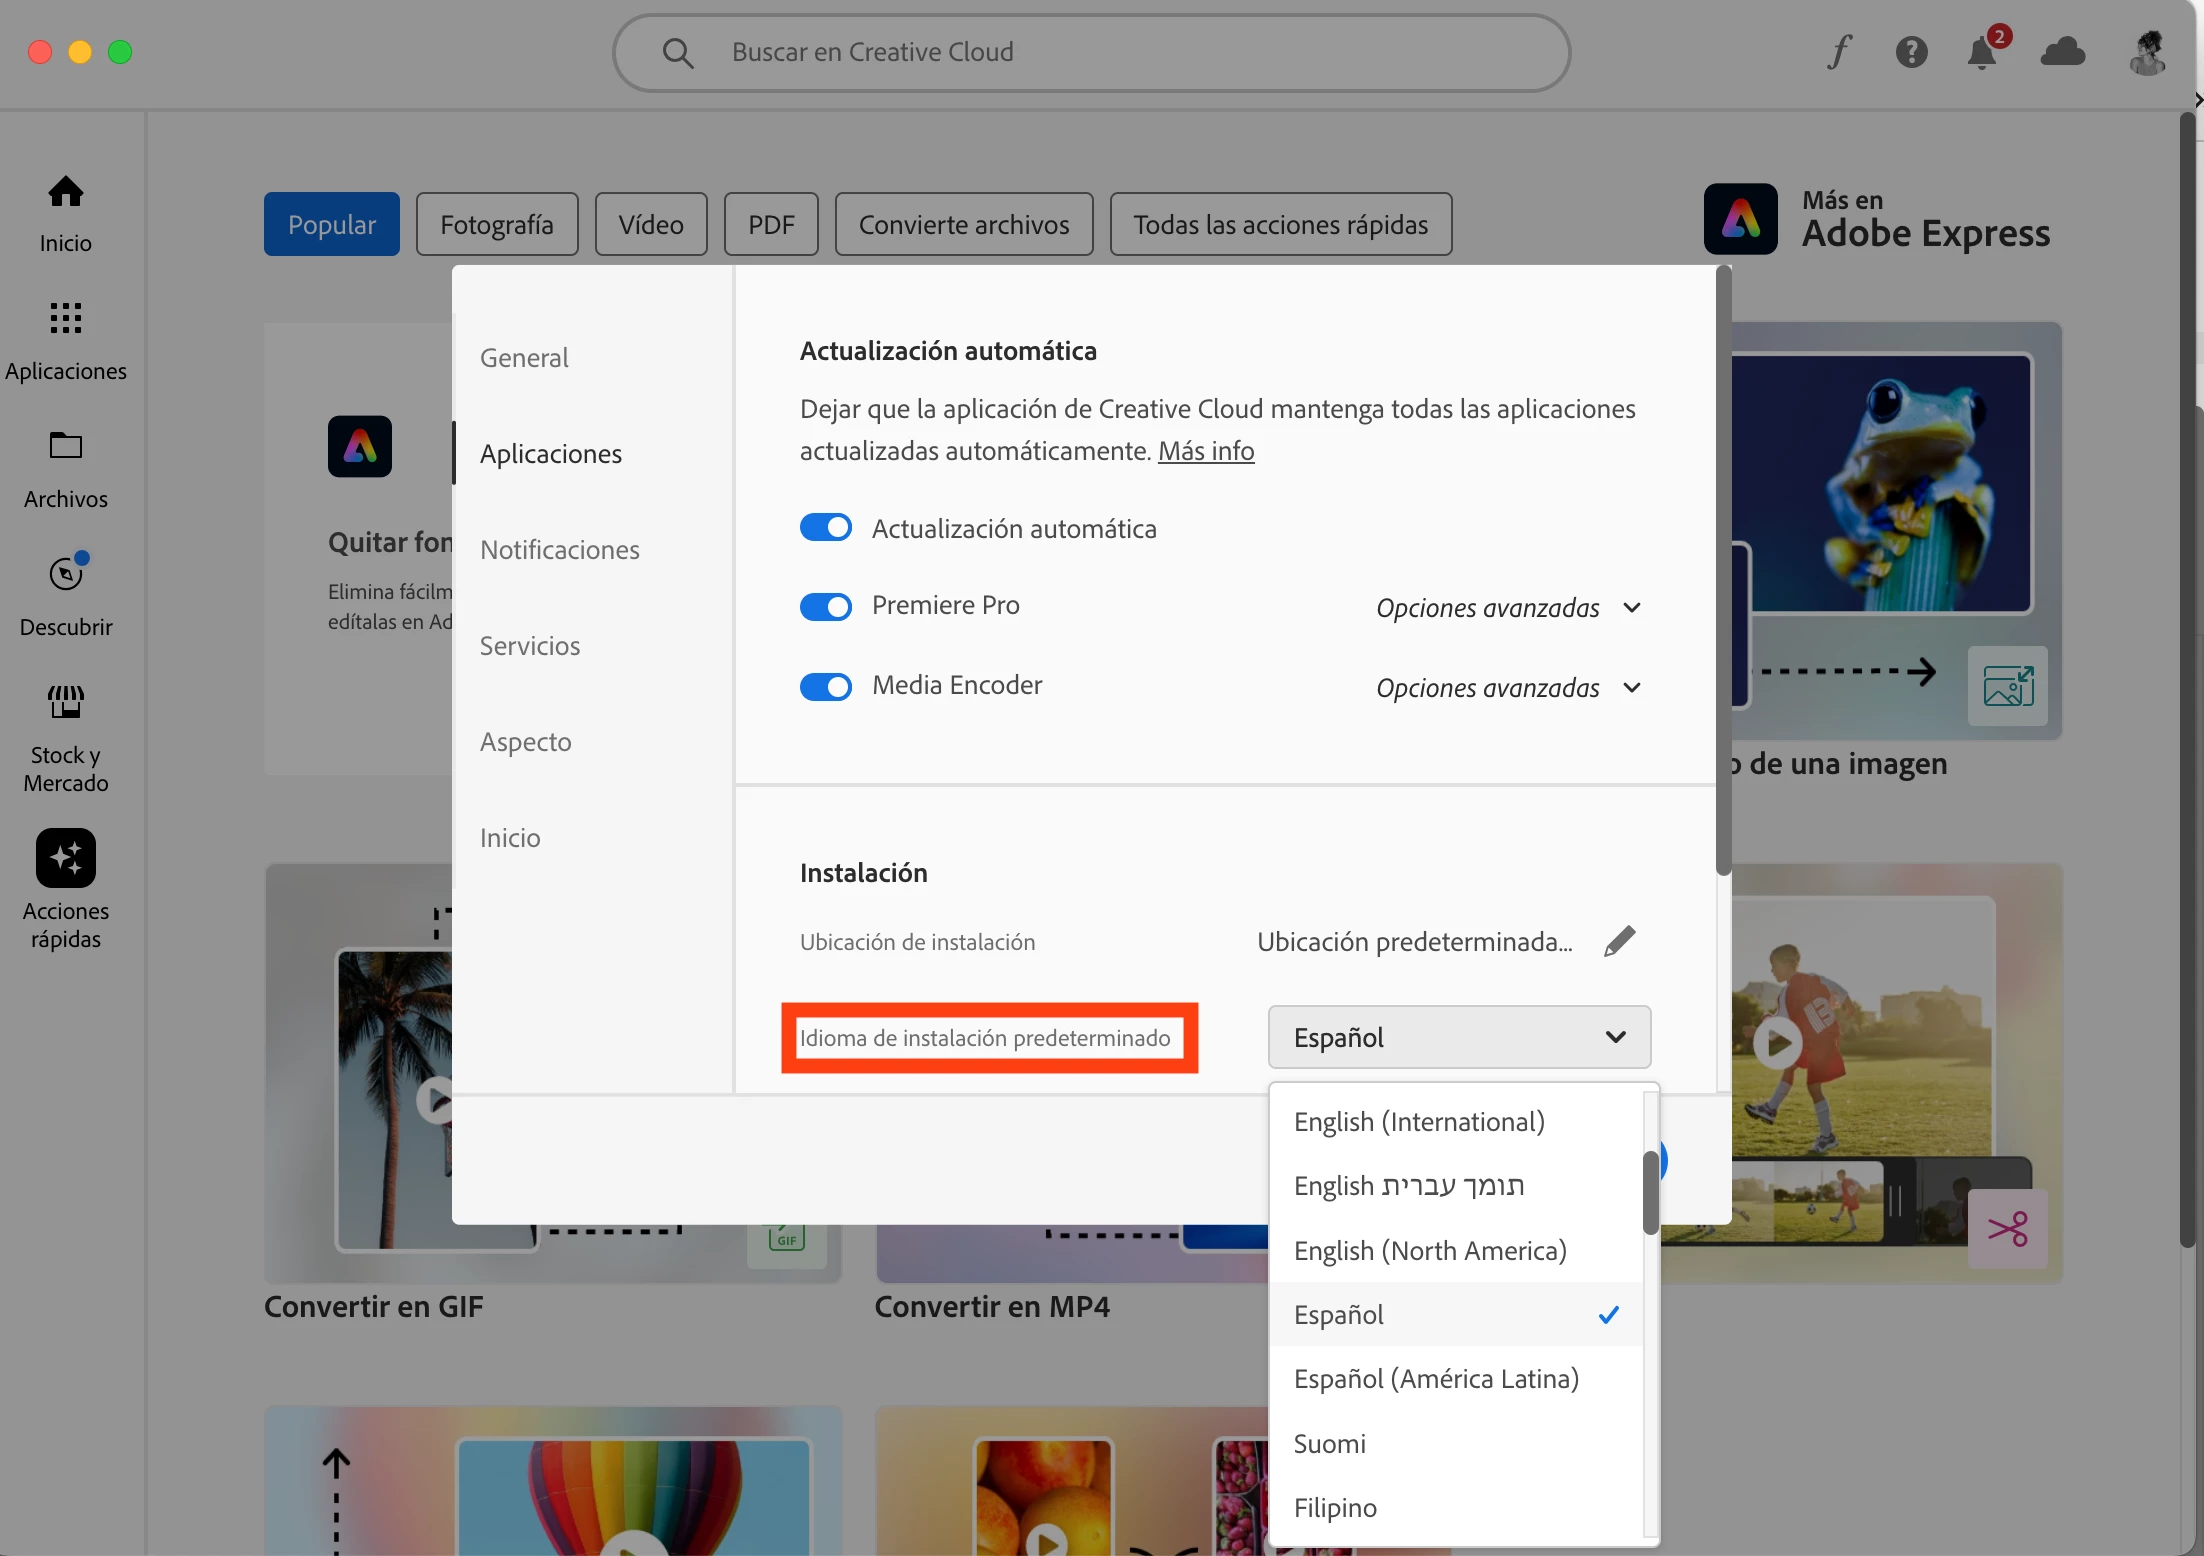Click the help question mark icon
Viewport: 2204px width, 1556px height.
(1911, 52)
